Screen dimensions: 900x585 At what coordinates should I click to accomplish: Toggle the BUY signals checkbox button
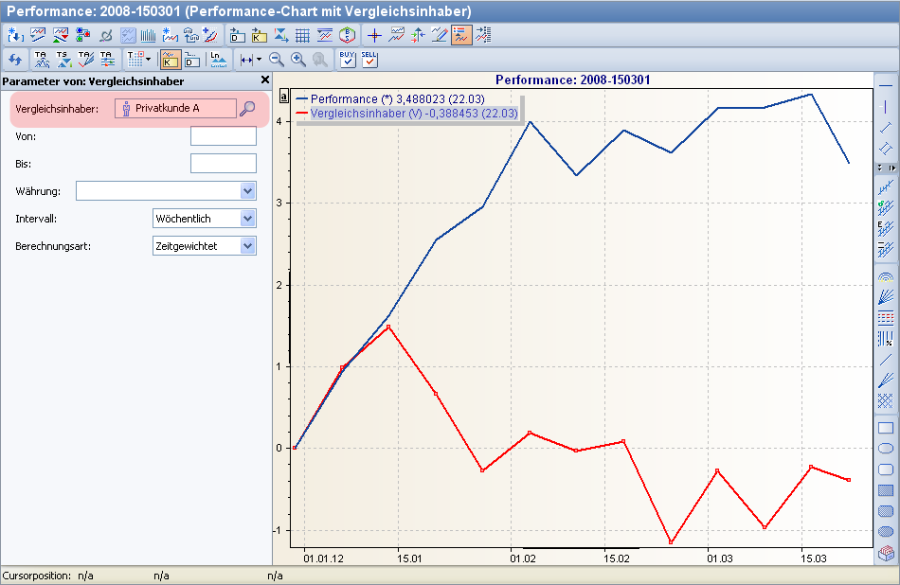[x=347, y=59]
